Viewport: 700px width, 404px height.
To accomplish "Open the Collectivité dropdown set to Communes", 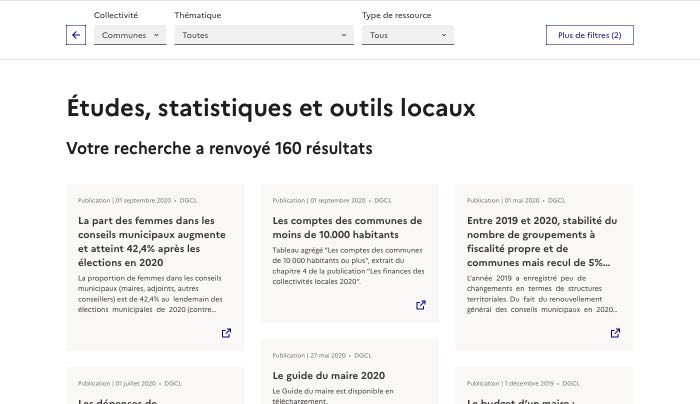I will tap(130, 35).
